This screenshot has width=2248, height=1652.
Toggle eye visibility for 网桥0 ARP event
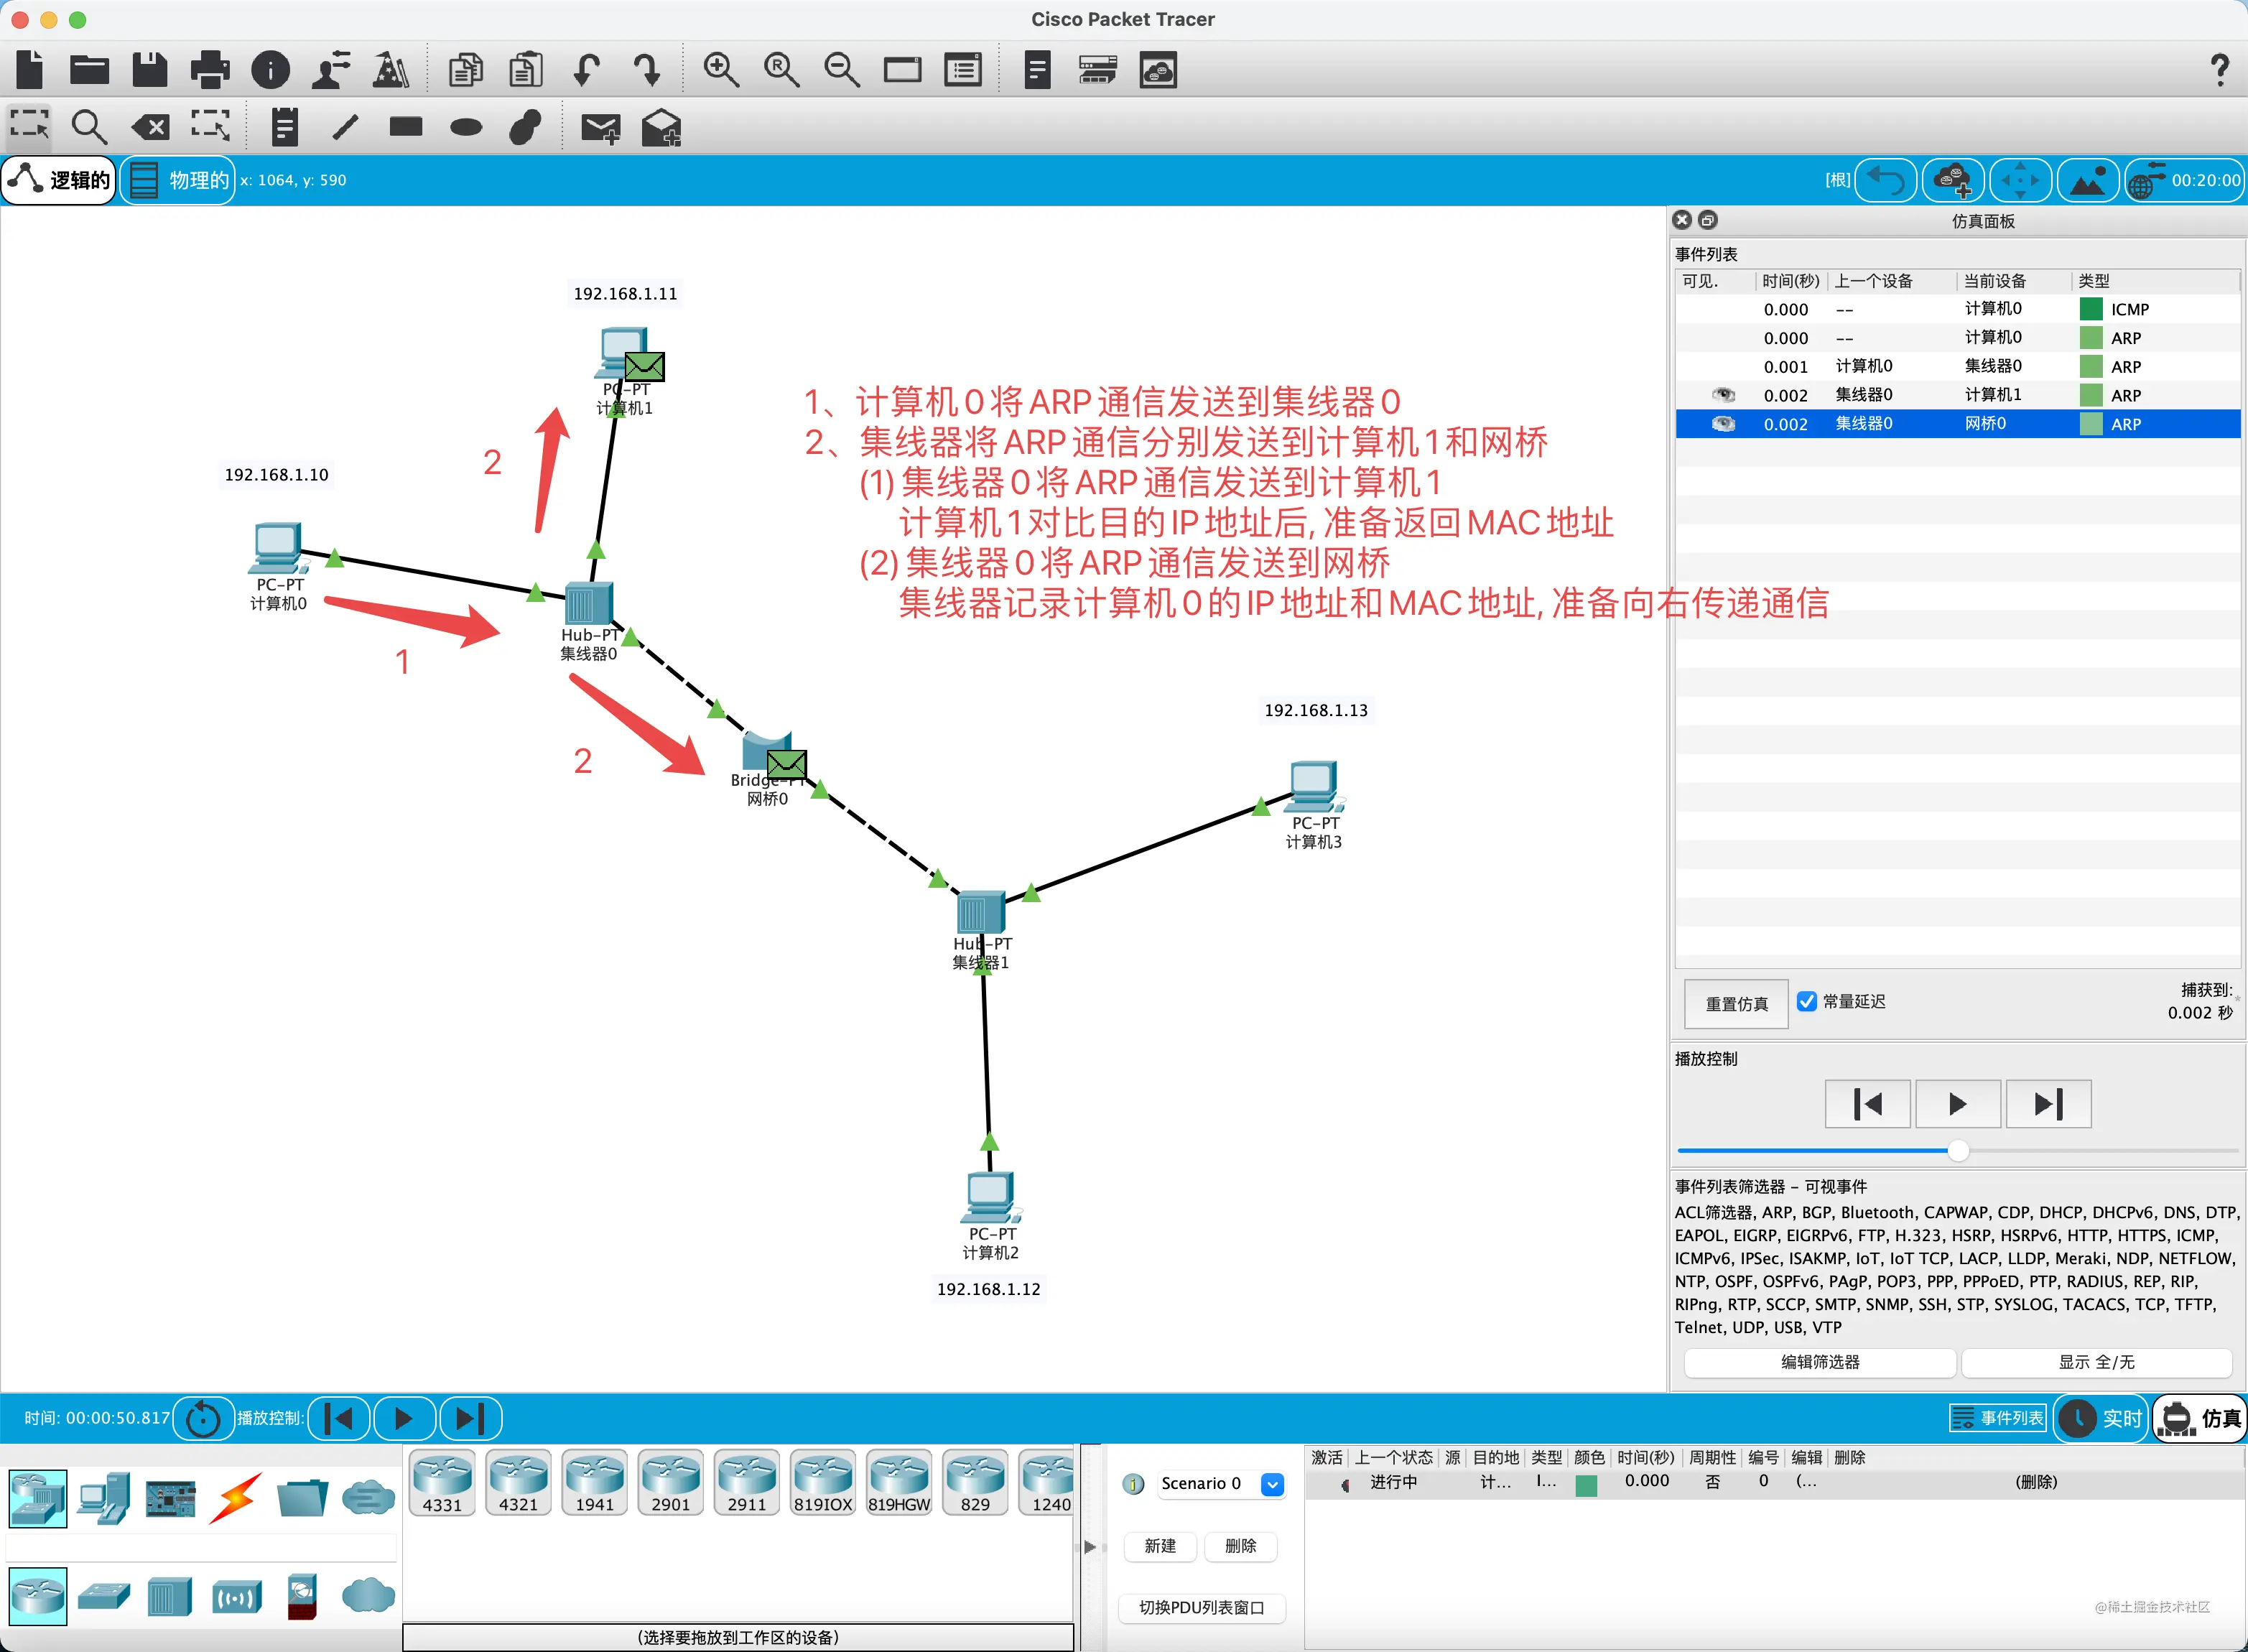(1723, 424)
